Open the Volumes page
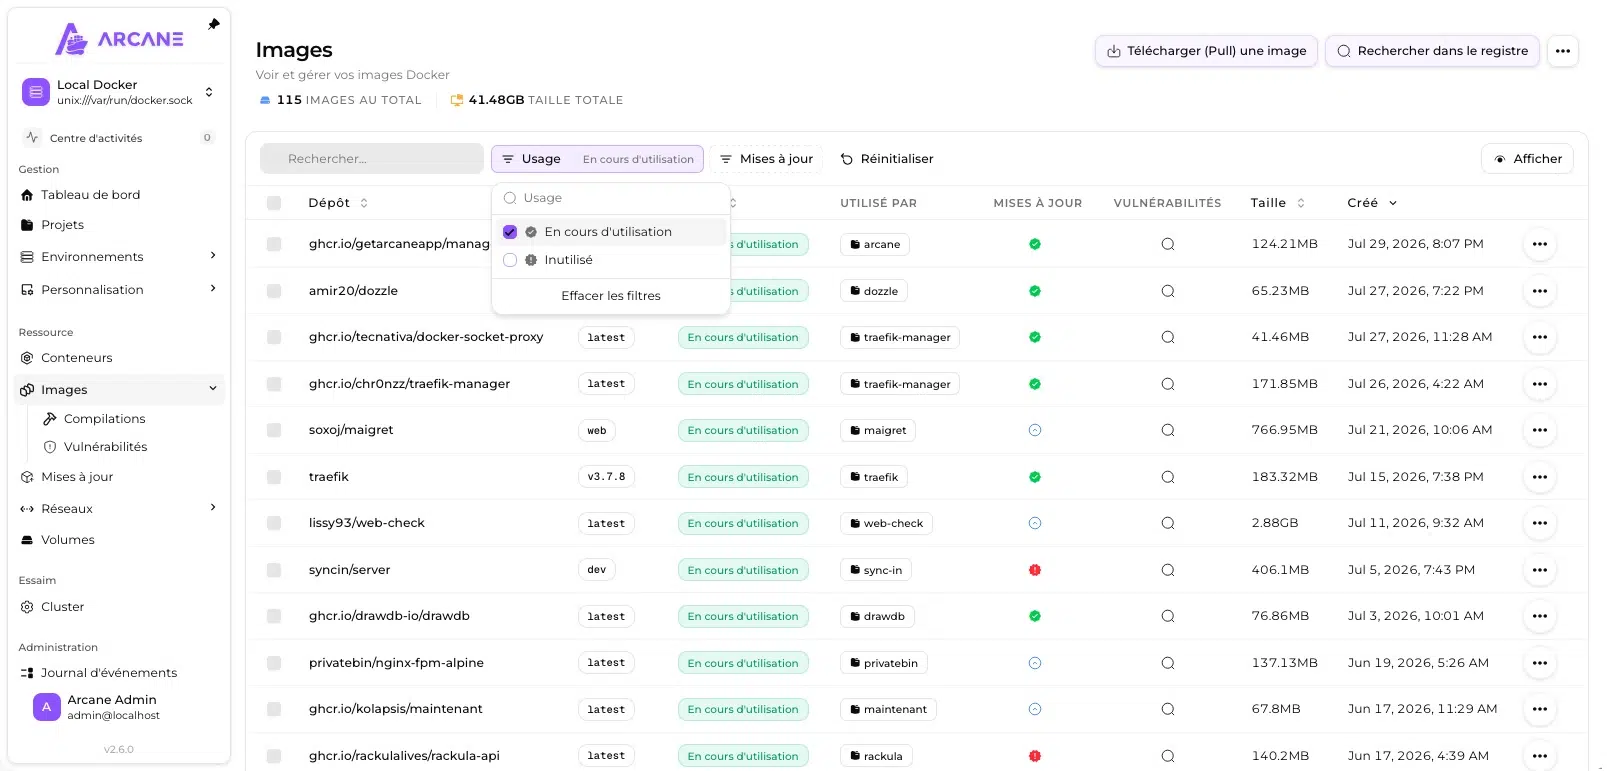This screenshot has width=1607, height=771. click(x=67, y=540)
